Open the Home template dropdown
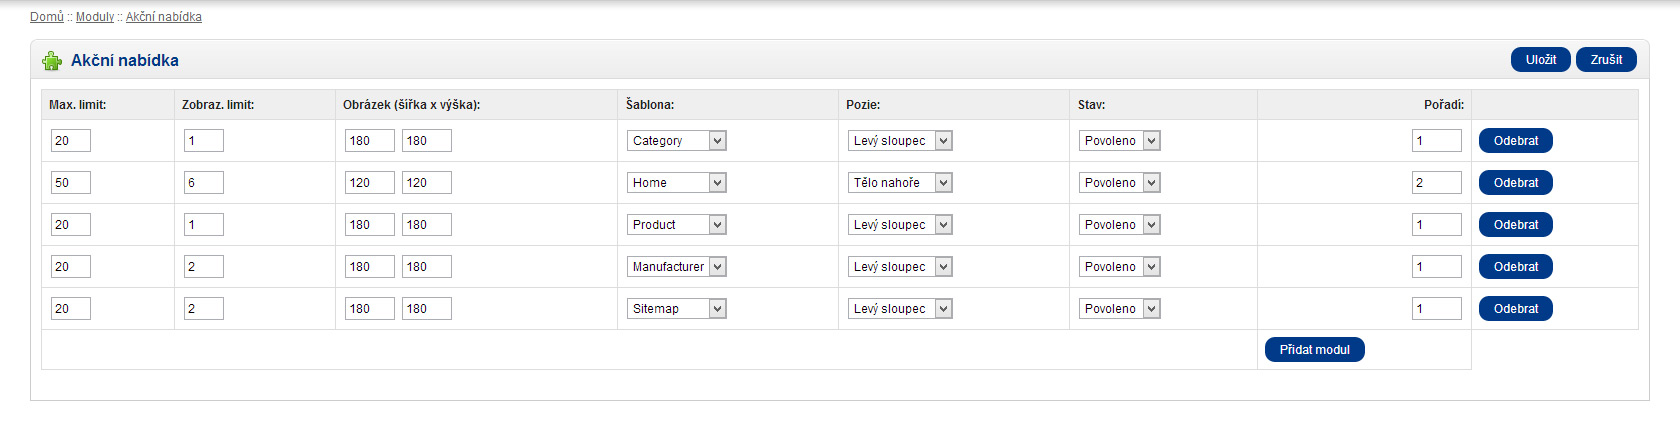Viewport: 1680px width, 447px height. 677,183
